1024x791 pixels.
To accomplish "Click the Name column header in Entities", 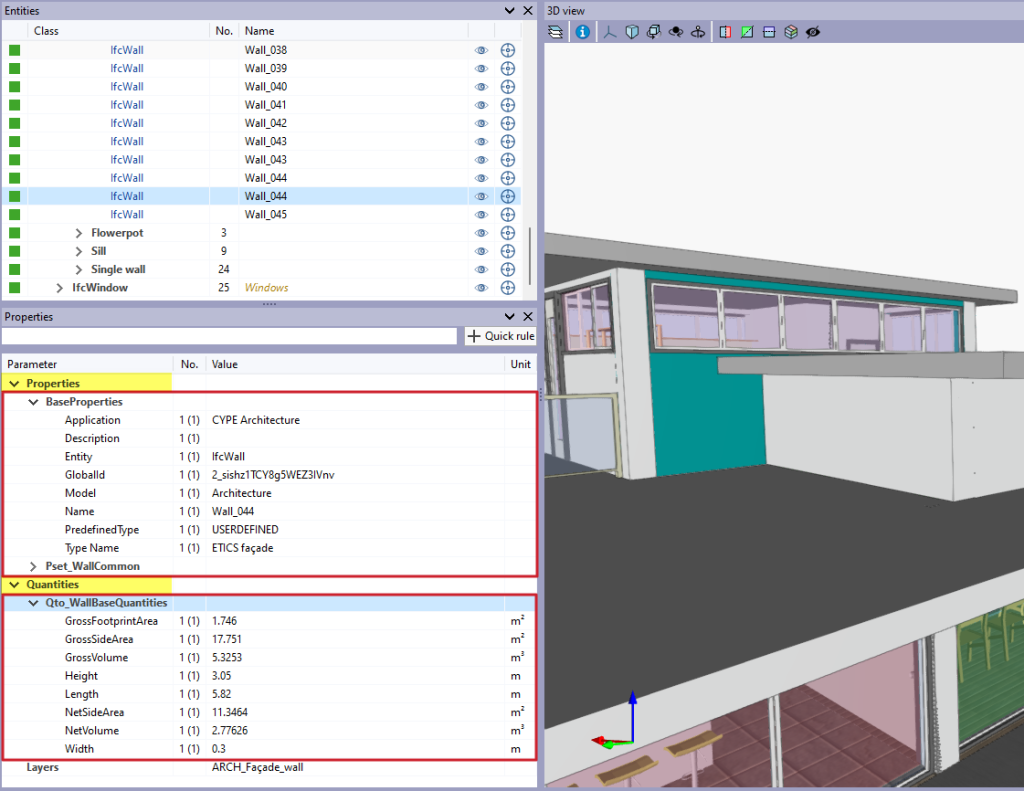I will [x=260, y=31].
